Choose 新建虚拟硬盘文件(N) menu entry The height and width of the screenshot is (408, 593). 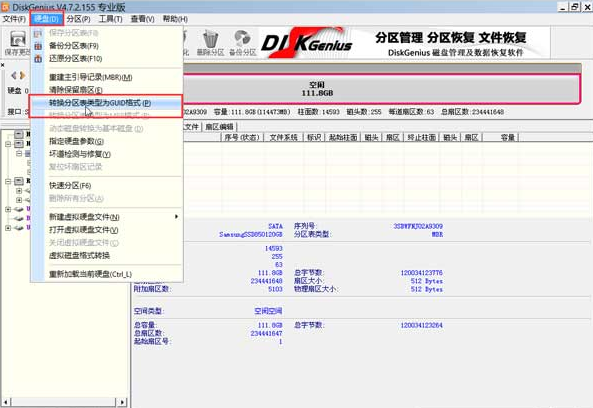(107, 217)
